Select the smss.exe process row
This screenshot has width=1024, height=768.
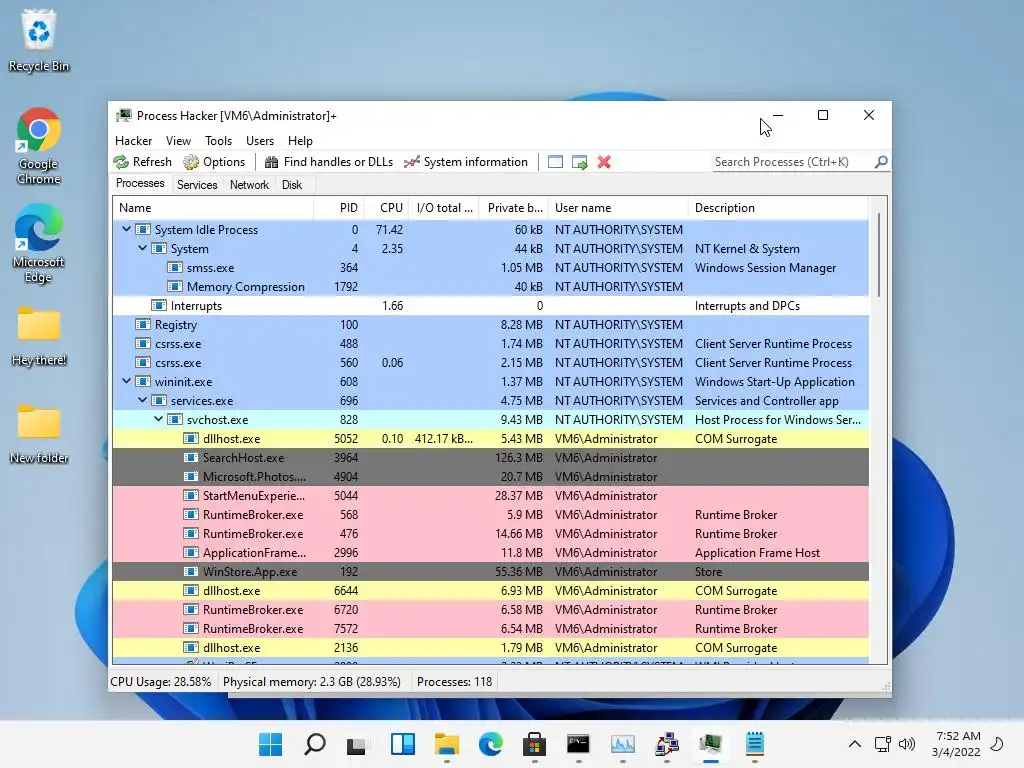(490, 268)
